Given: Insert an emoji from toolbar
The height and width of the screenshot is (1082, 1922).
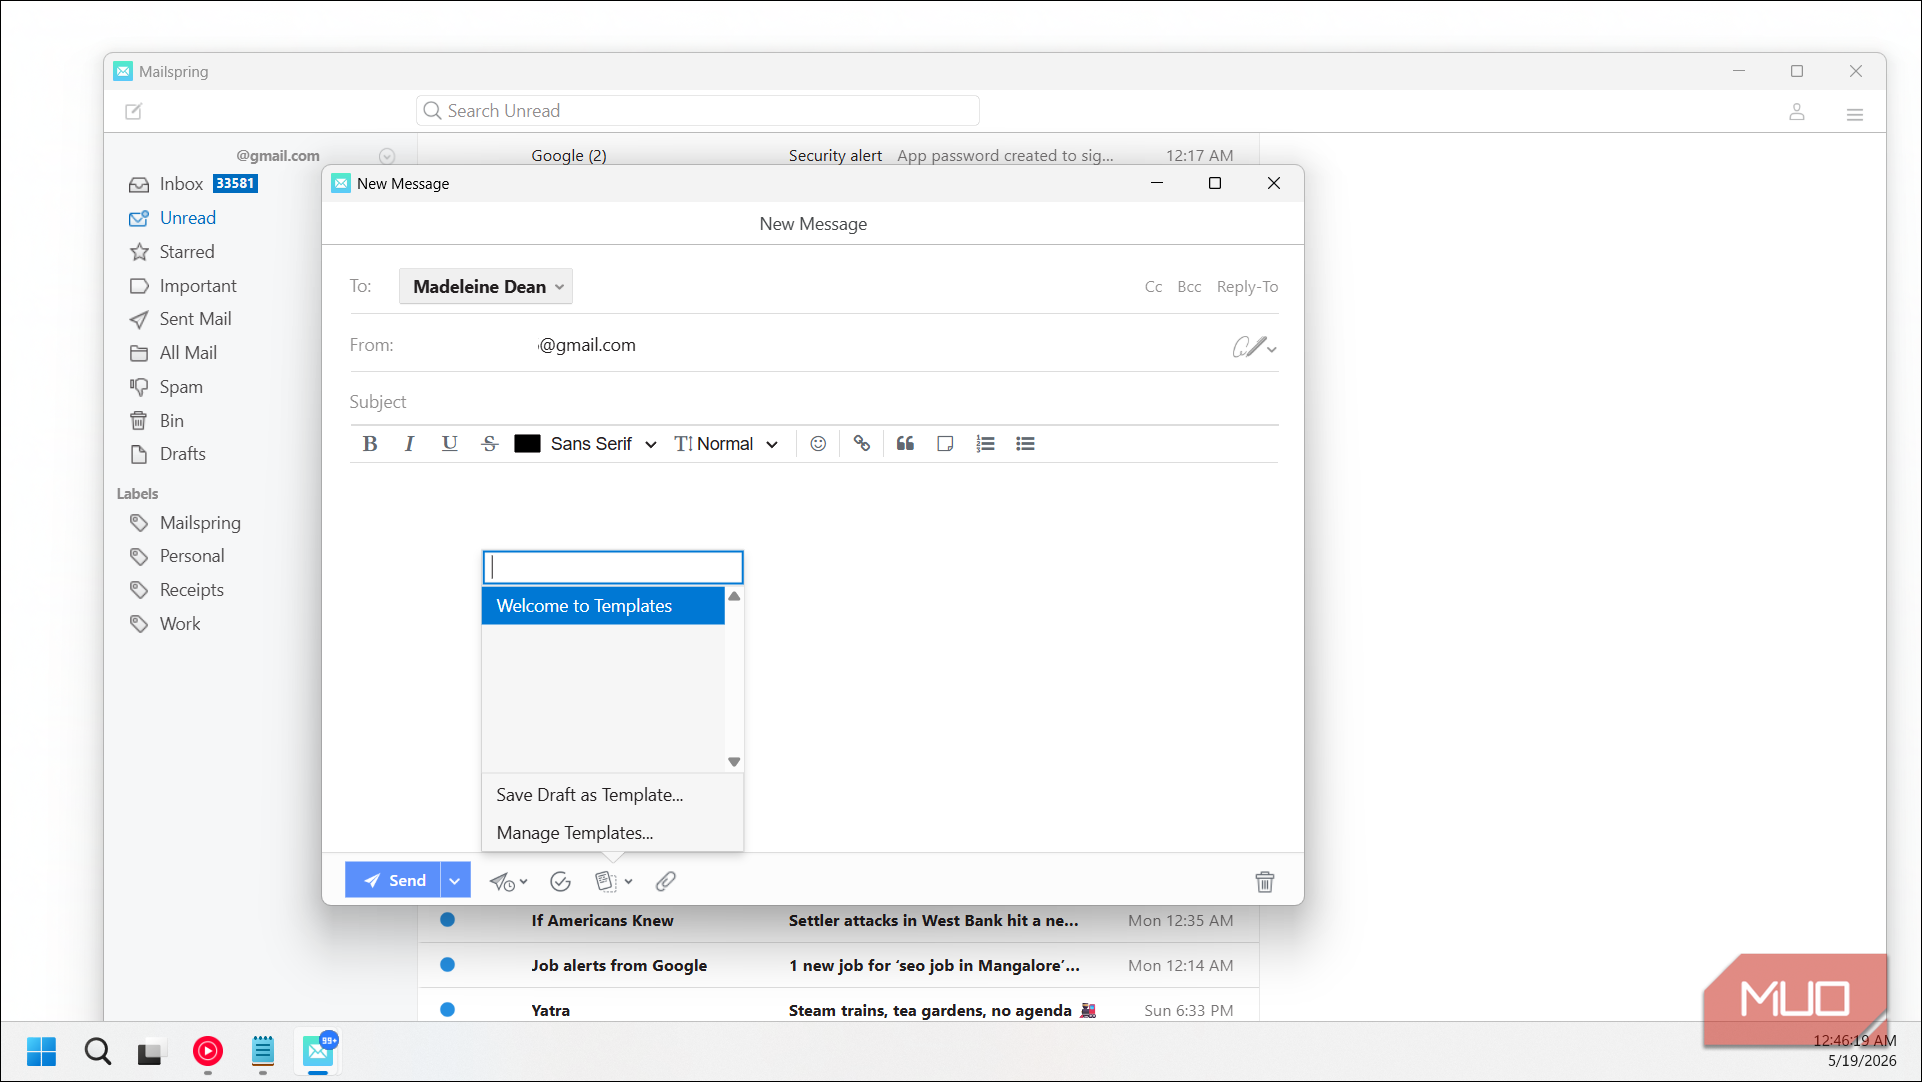Looking at the screenshot, I should (x=818, y=444).
